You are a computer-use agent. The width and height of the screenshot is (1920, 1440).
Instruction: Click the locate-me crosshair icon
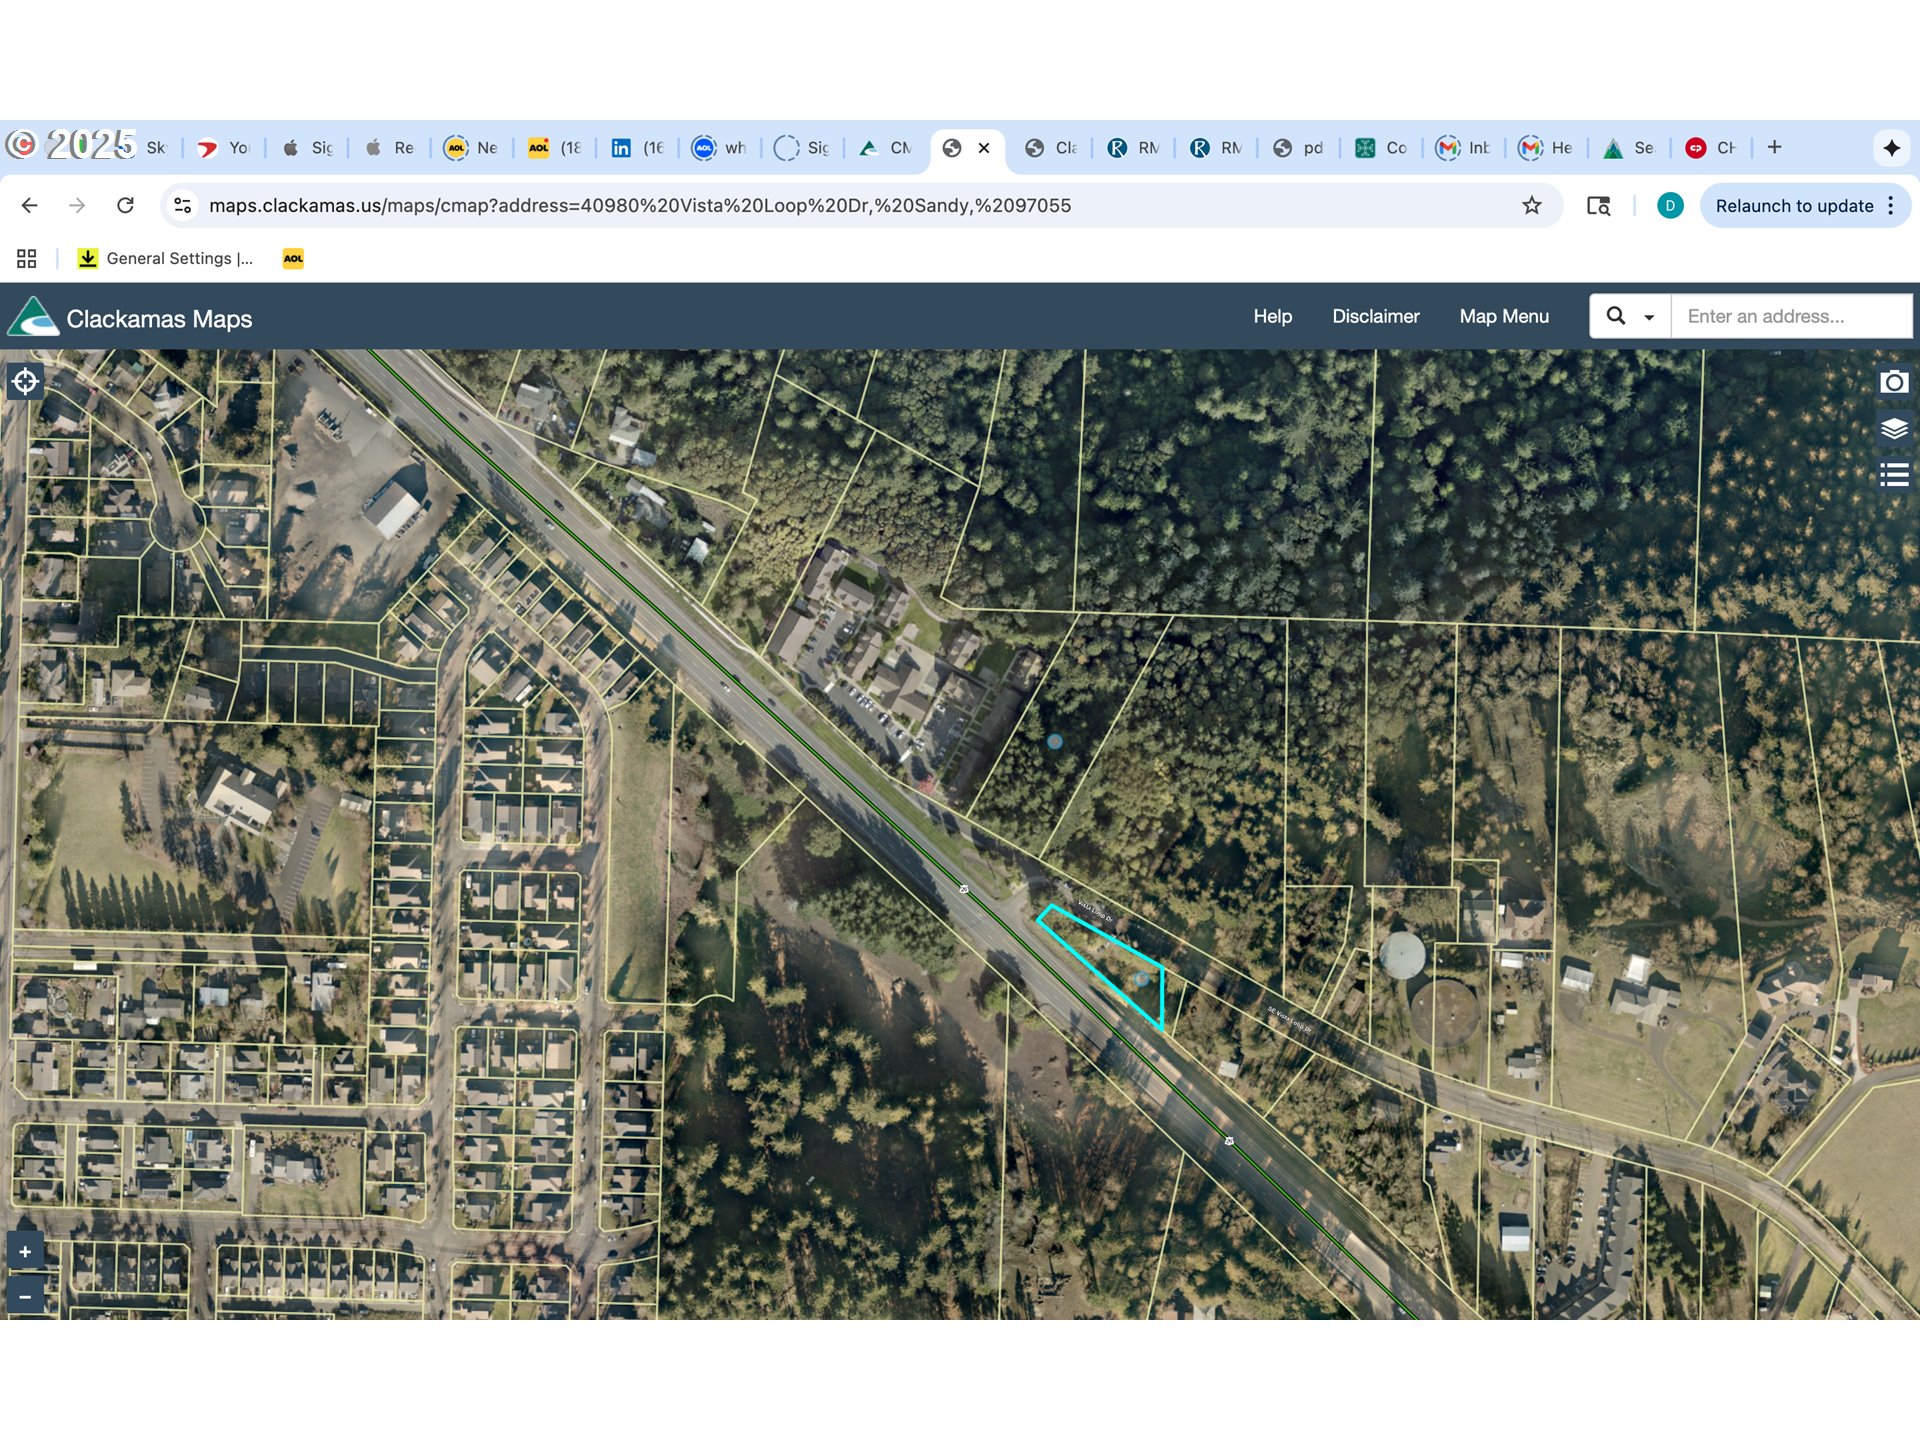point(25,381)
